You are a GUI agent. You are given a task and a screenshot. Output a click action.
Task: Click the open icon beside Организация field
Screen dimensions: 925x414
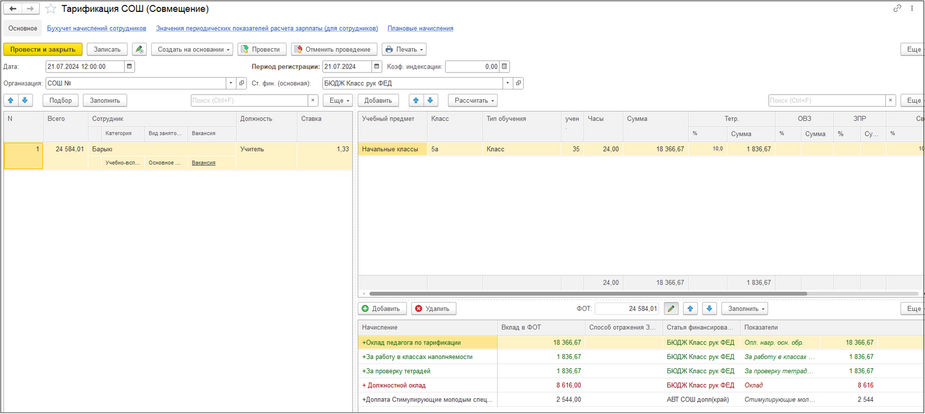pyautogui.click(x=241, y=83)
